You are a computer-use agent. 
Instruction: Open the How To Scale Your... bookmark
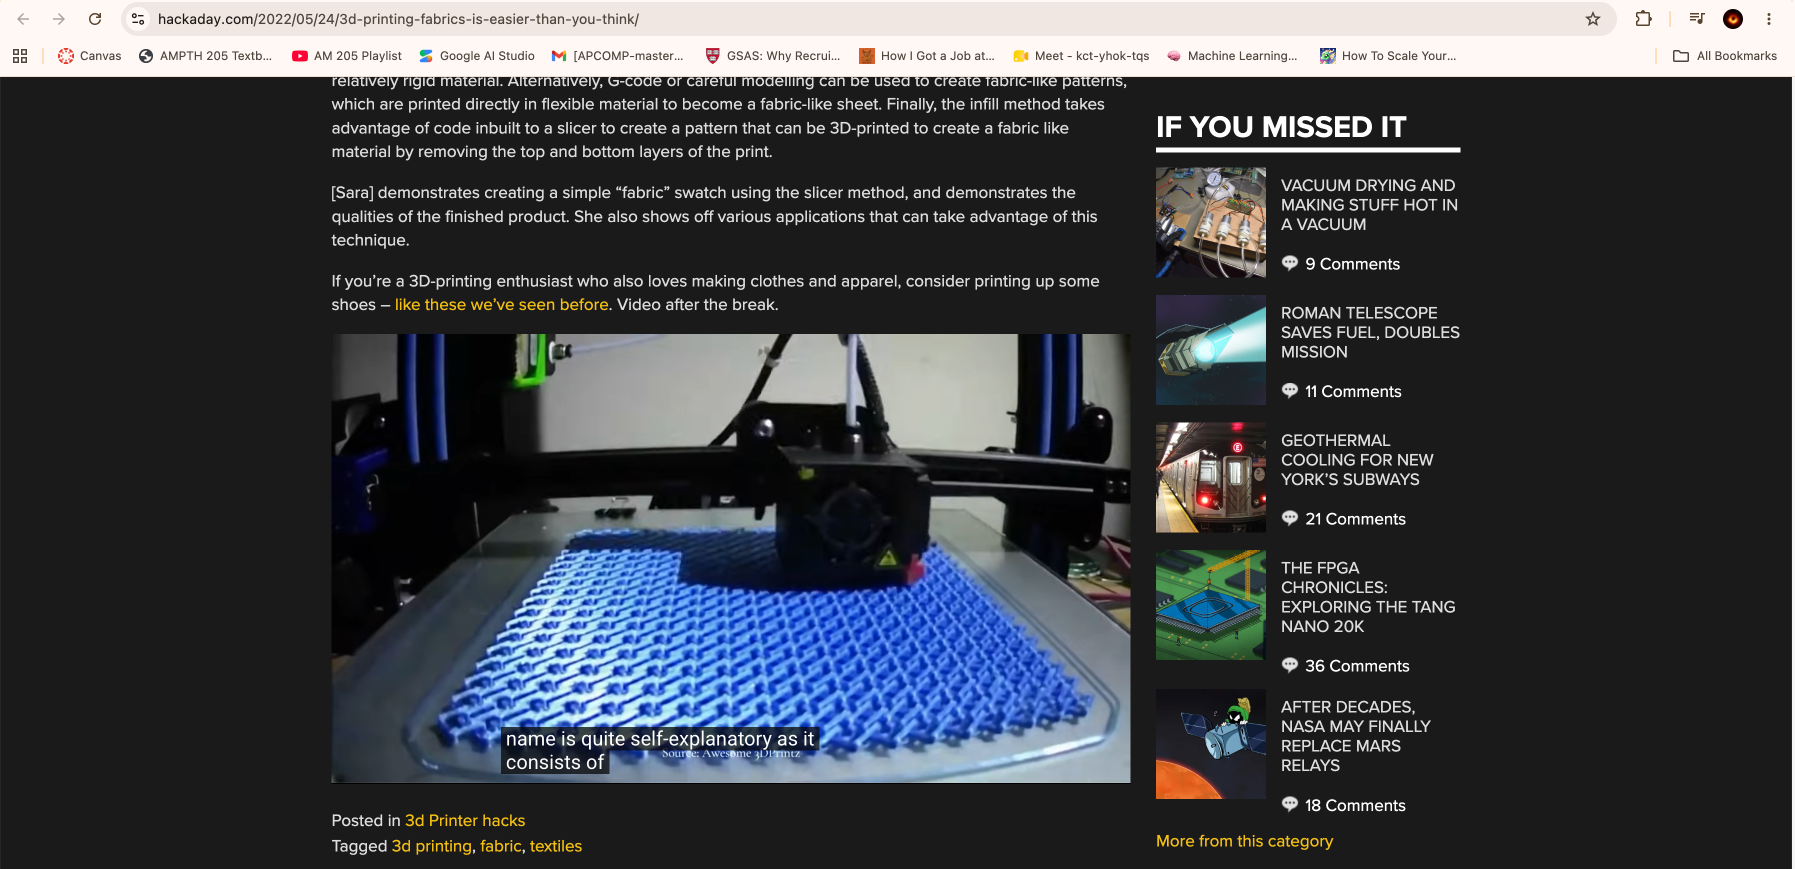coord(1388,56)
